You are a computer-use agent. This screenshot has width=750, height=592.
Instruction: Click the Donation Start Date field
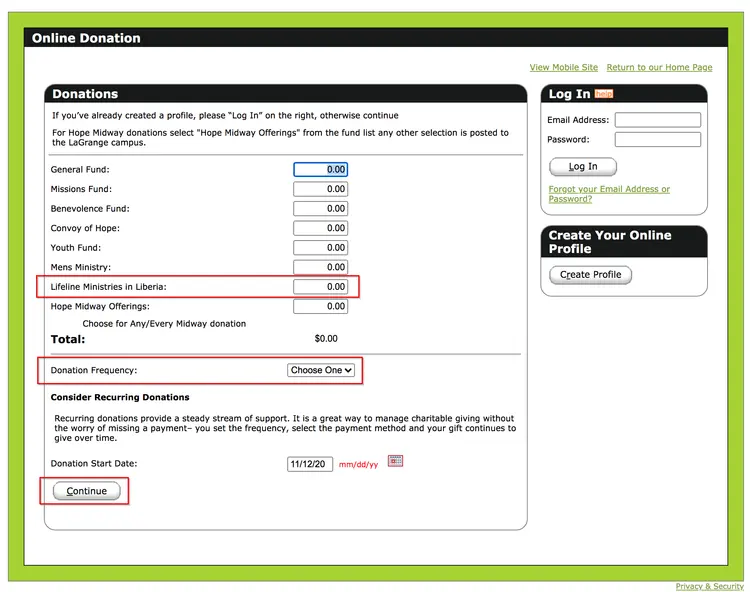pyautogui.click(x=310, y=464)
